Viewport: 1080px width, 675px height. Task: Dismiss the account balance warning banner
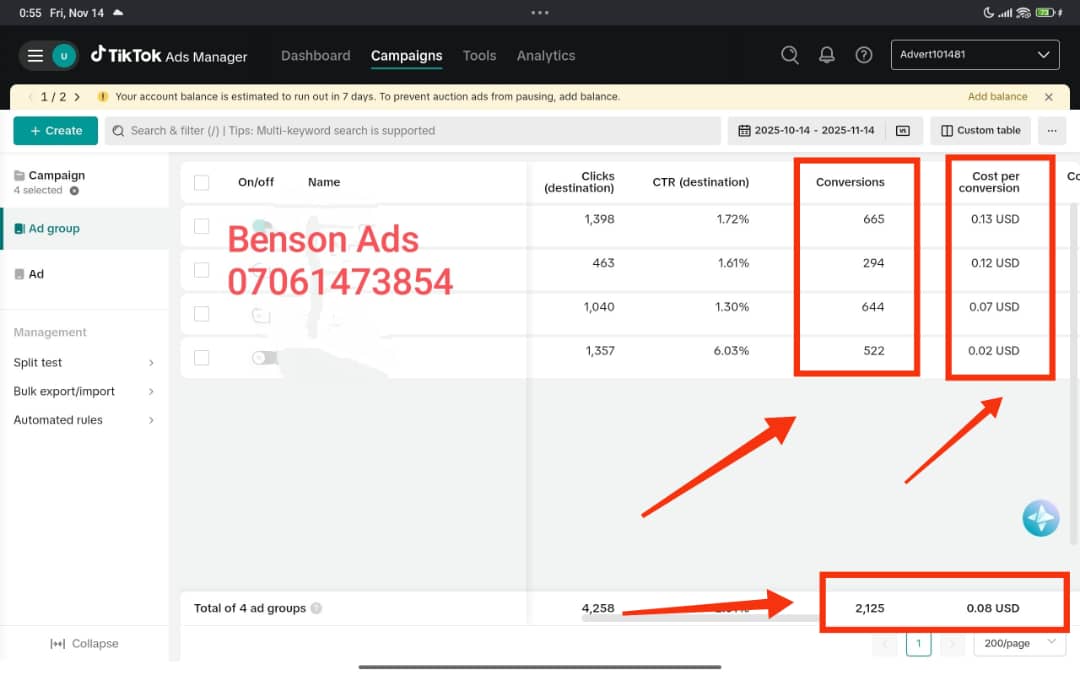tap(1048, 97)
